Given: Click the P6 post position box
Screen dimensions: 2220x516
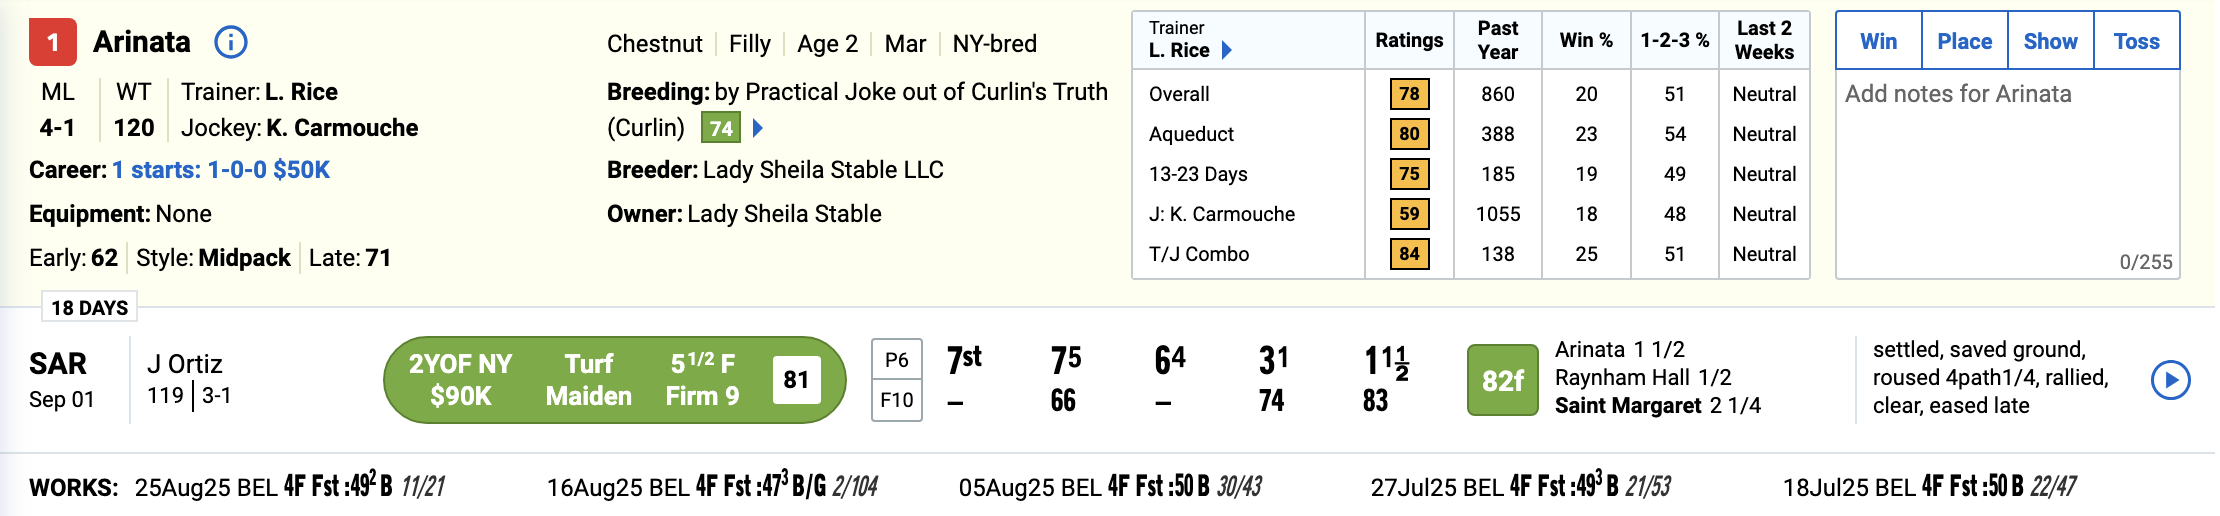Looking at the screenshot, I should point(897,360).
